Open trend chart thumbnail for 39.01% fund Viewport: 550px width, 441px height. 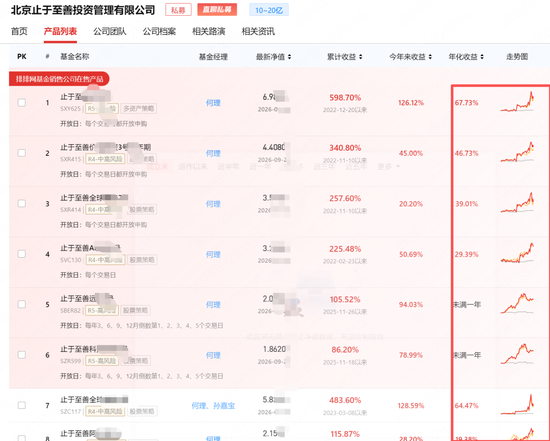517,203
